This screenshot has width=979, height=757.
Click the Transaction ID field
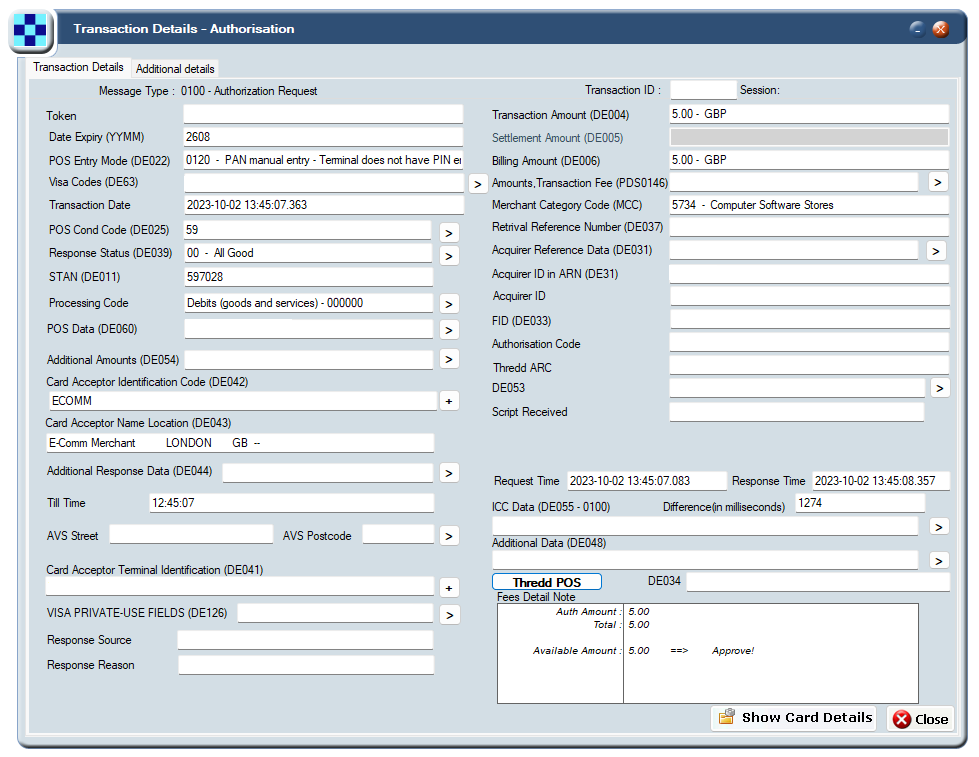click(704, 90)
